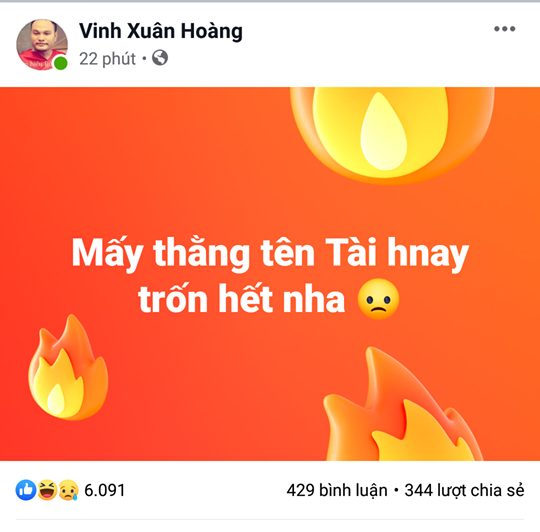Click the big flame at top right
This screenshot has width=540, height=532.
(x=393, y=133)
